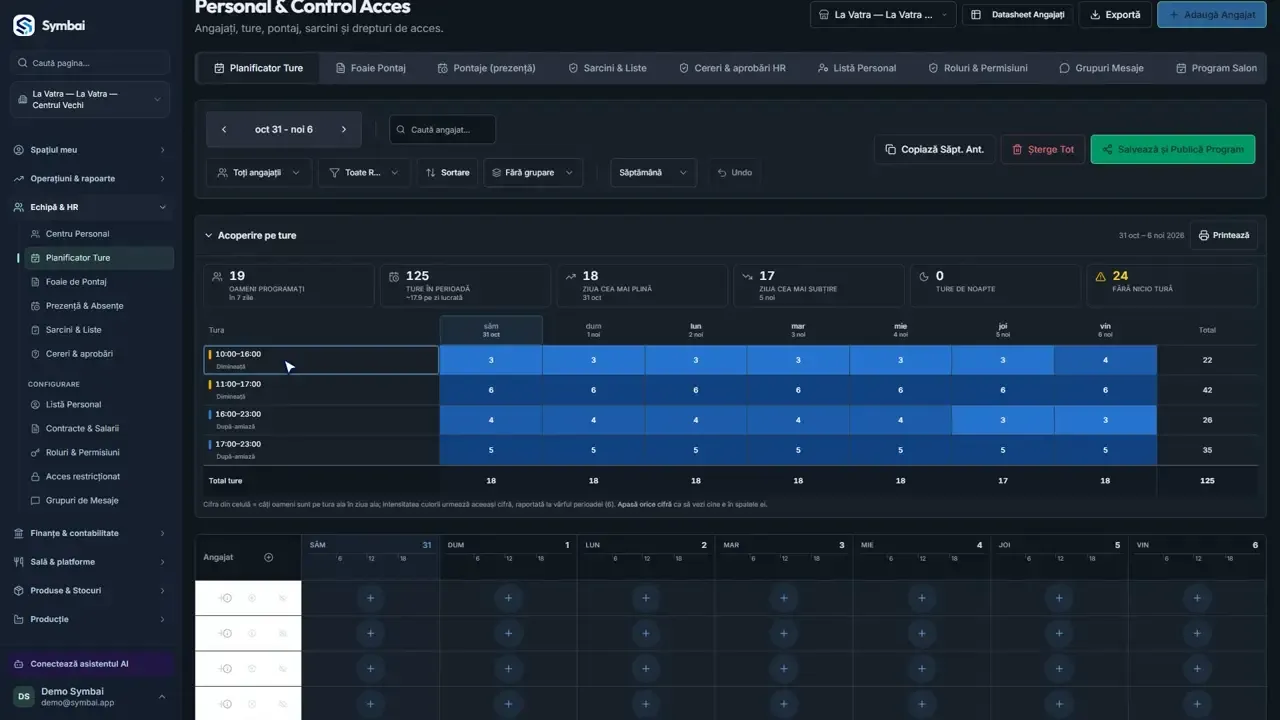1280x720 pixels.
Task: Select the 10:00–16:00 Dimineață shift row label
Action: coord(321,360)
